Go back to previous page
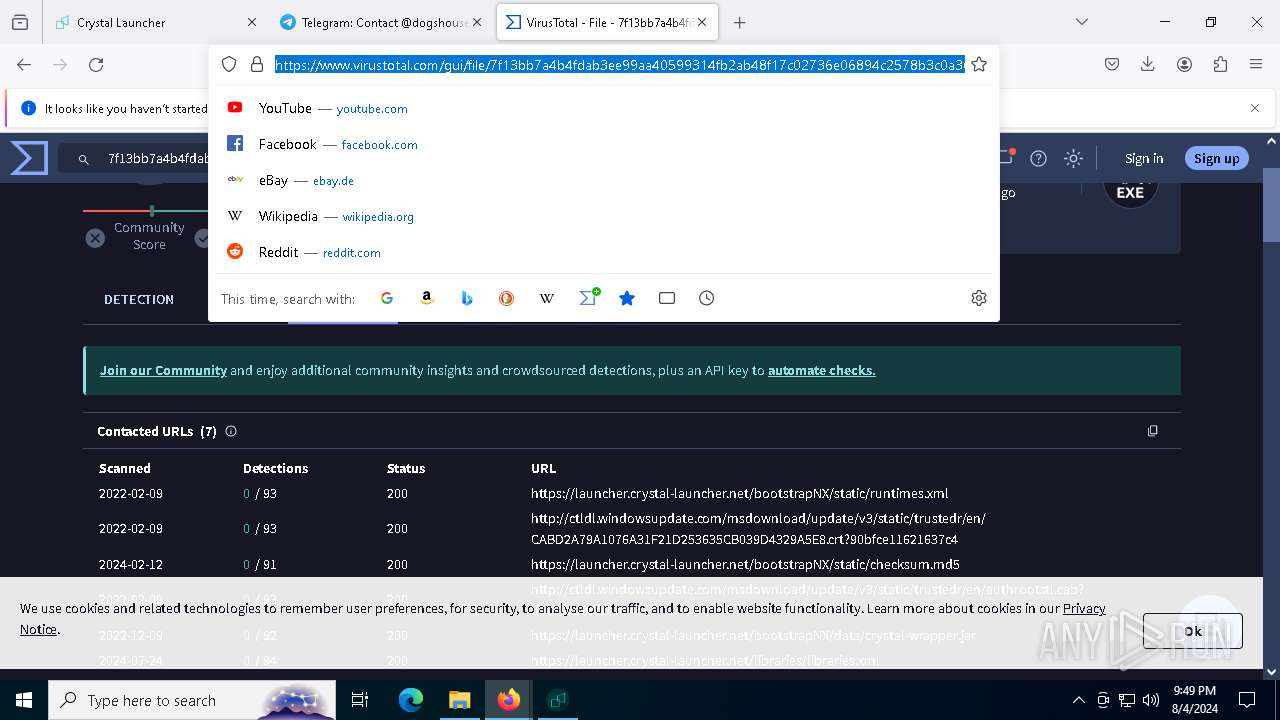 click(24, 64)
